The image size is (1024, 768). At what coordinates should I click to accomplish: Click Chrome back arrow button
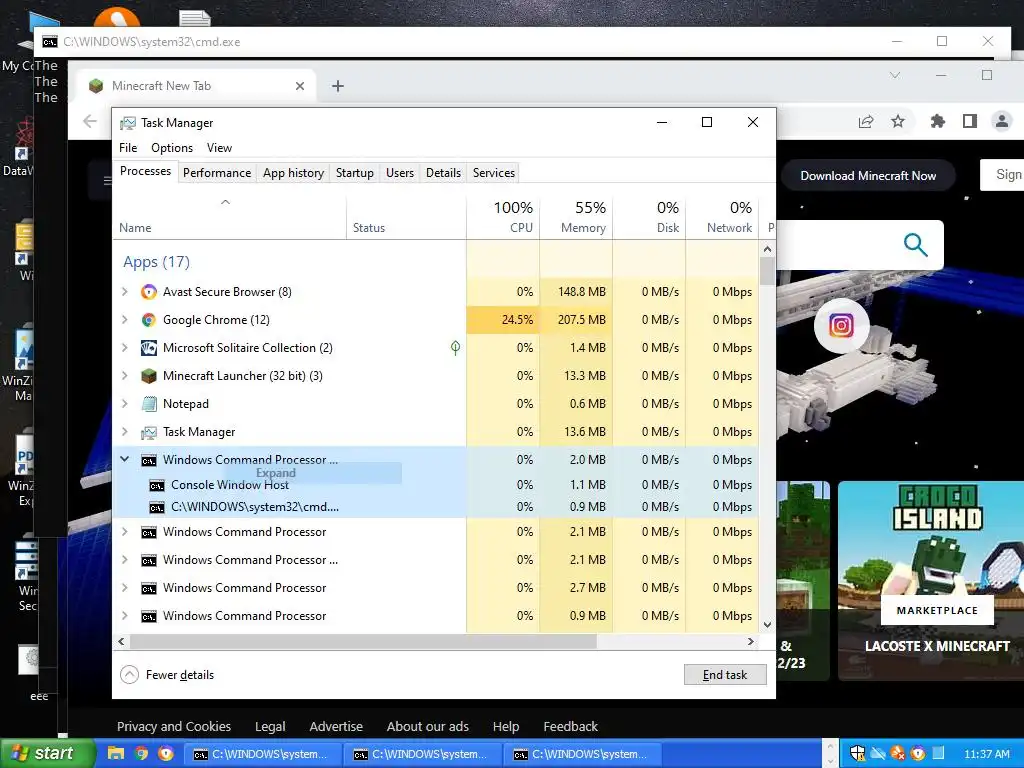pos(90,121)
